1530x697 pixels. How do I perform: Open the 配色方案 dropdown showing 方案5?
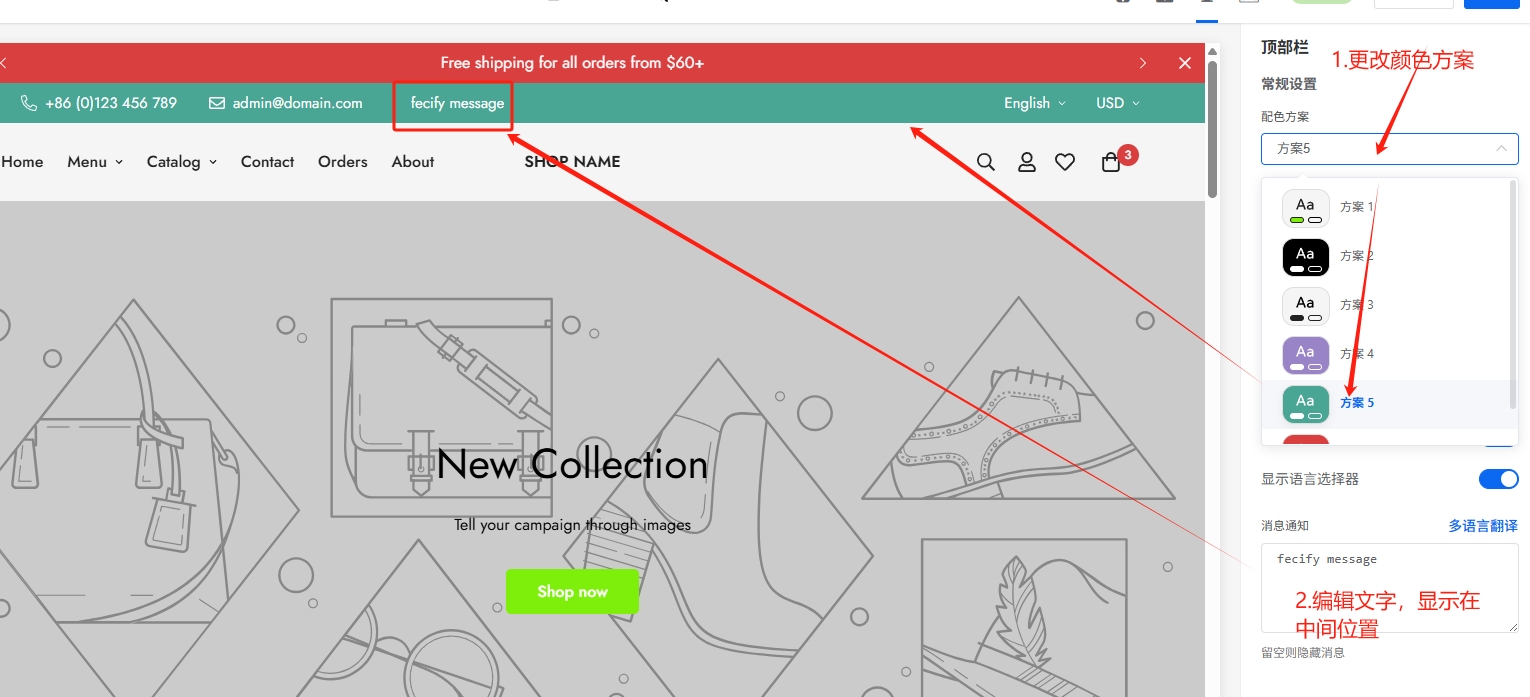[1389, 149]
